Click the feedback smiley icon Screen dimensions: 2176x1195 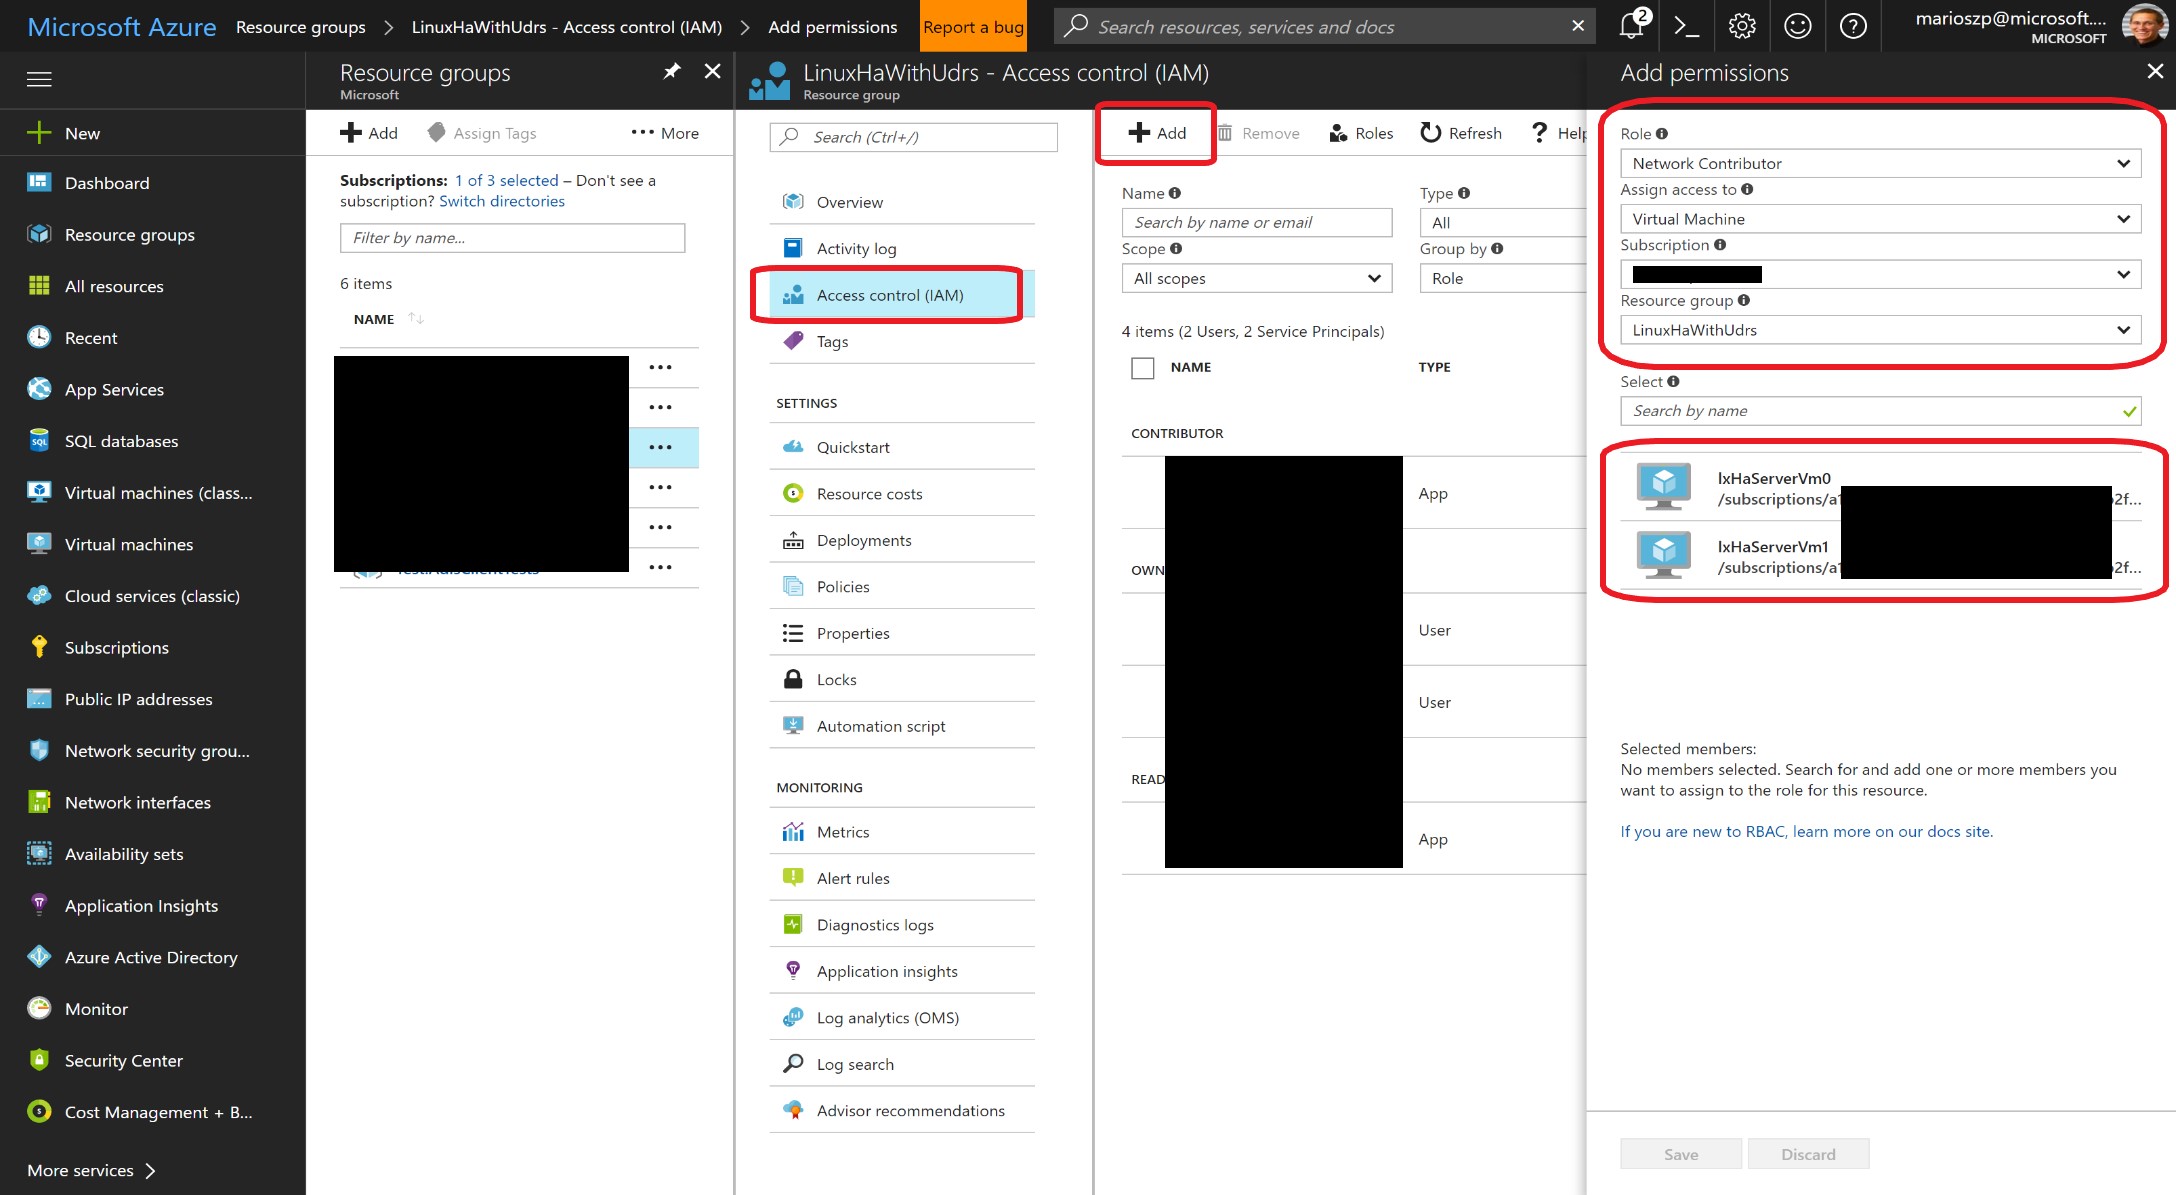(x=1797, y=27)
